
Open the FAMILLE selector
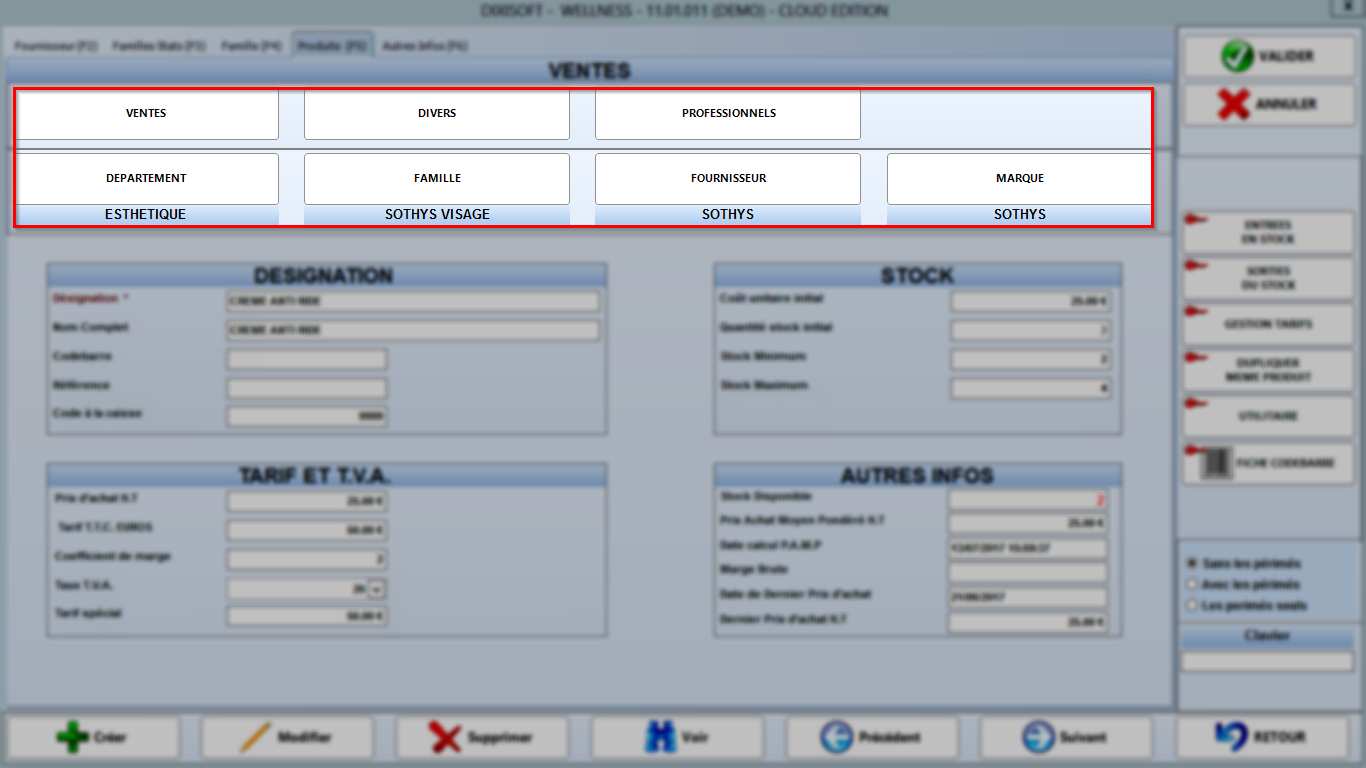tap(437, 179)
